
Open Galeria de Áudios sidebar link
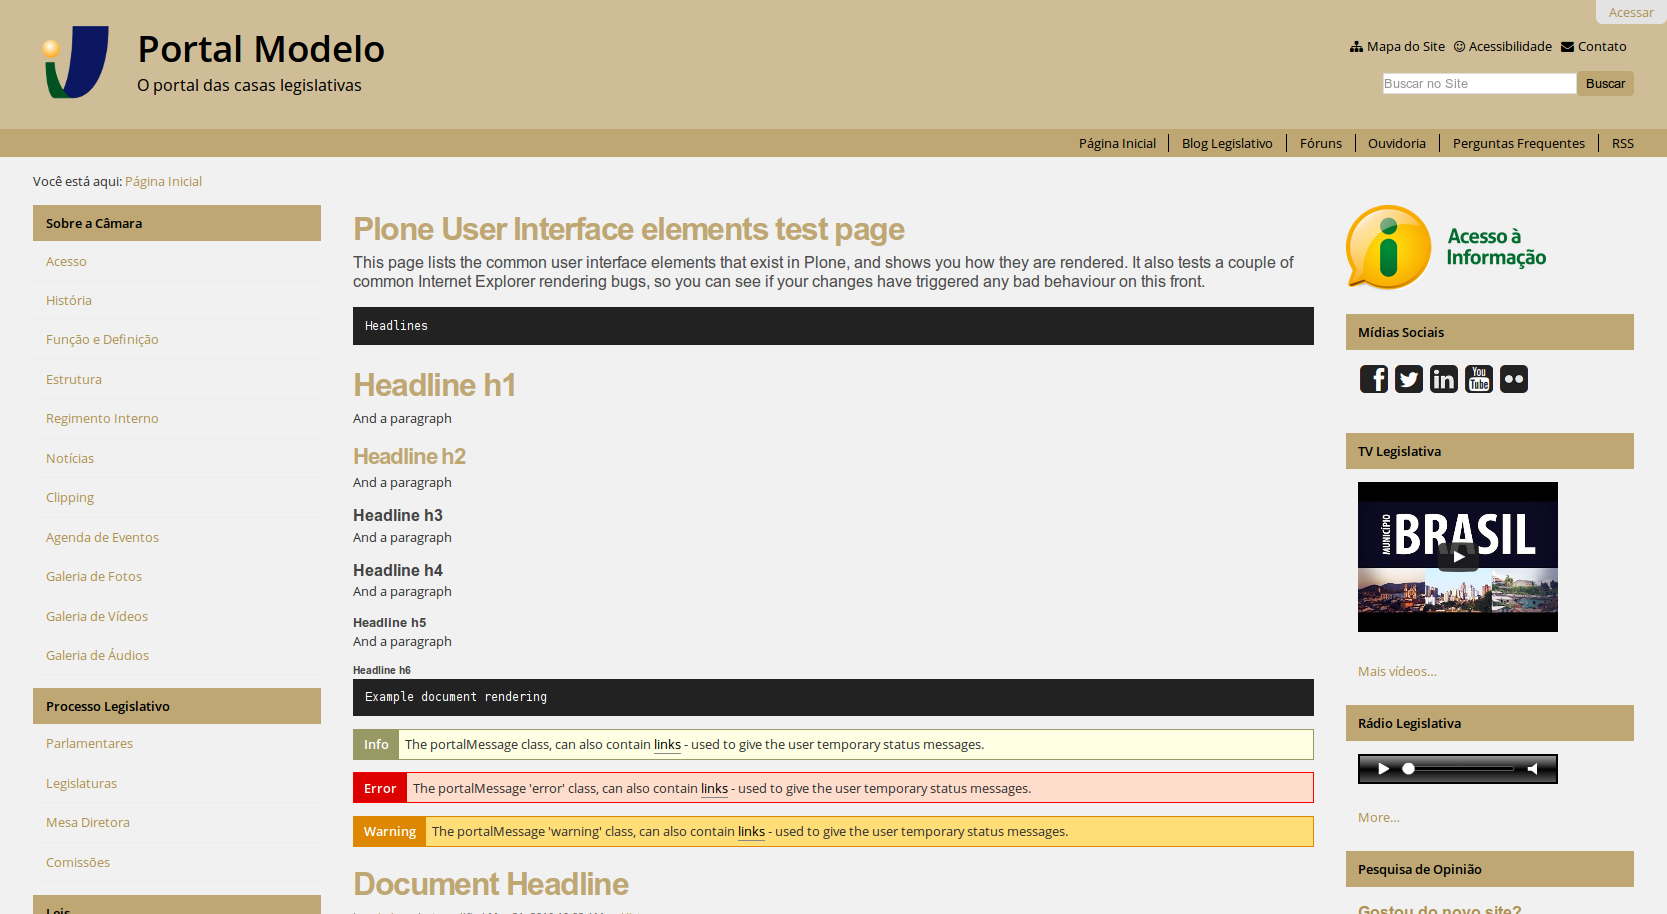97,655
